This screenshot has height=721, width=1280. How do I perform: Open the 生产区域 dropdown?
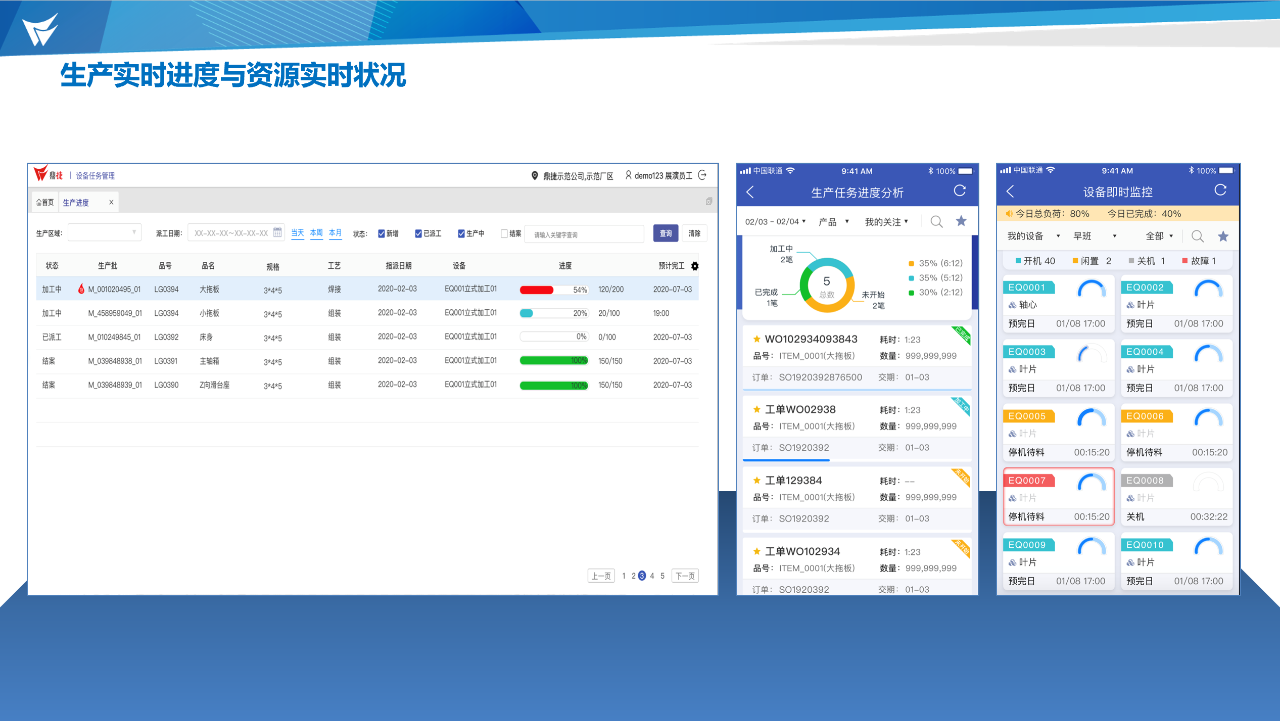[x=104, y=233]
